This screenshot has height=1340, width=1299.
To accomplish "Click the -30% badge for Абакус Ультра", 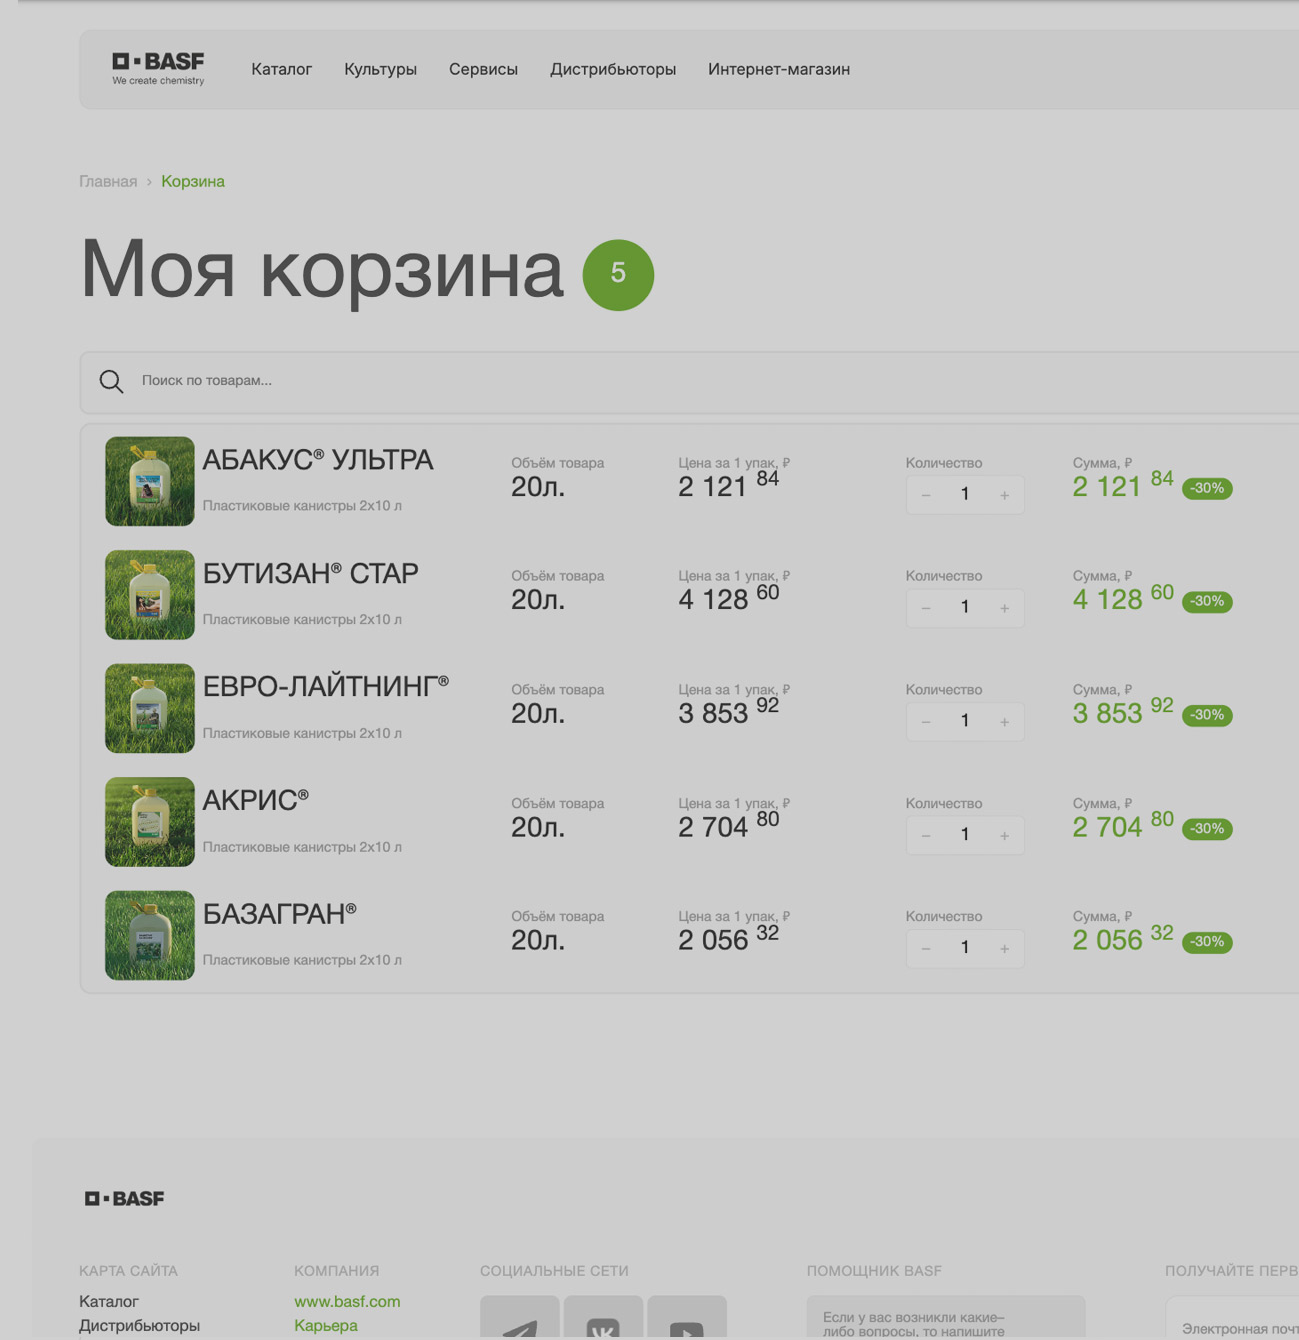I will pyautogui.click(x=1207, y=488).
